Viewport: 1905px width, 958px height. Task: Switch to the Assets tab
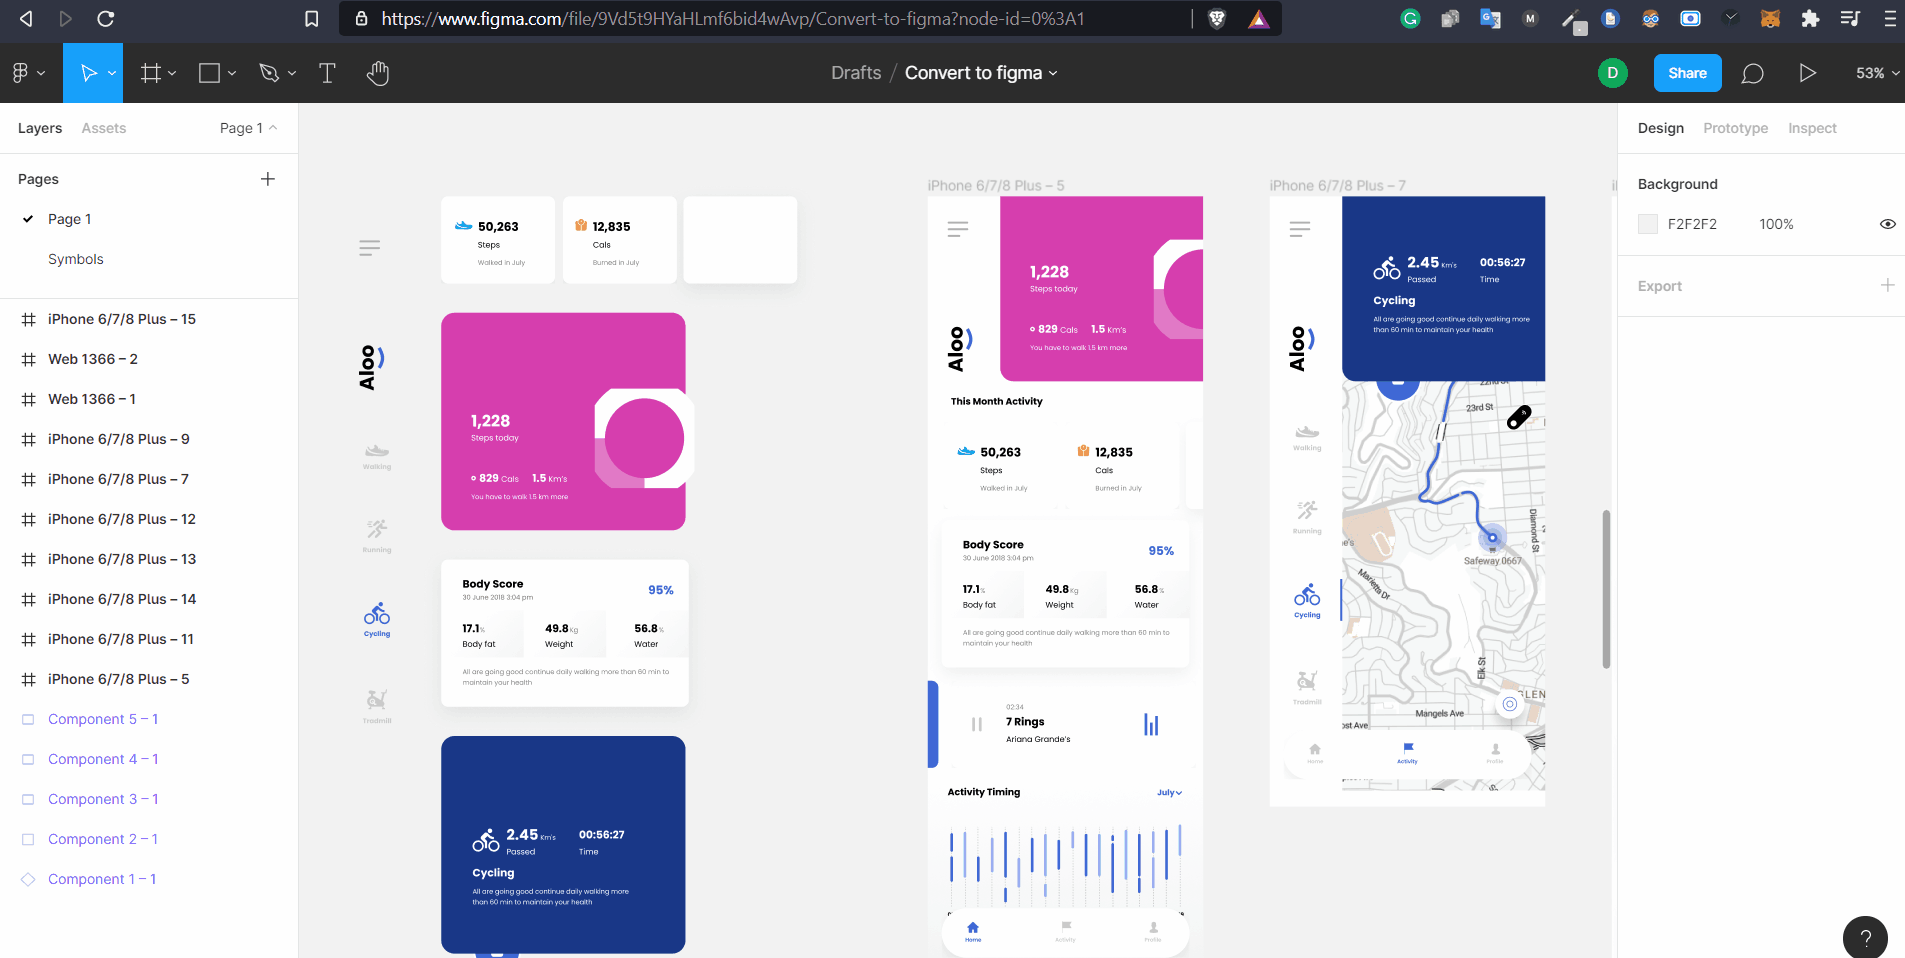104,128
